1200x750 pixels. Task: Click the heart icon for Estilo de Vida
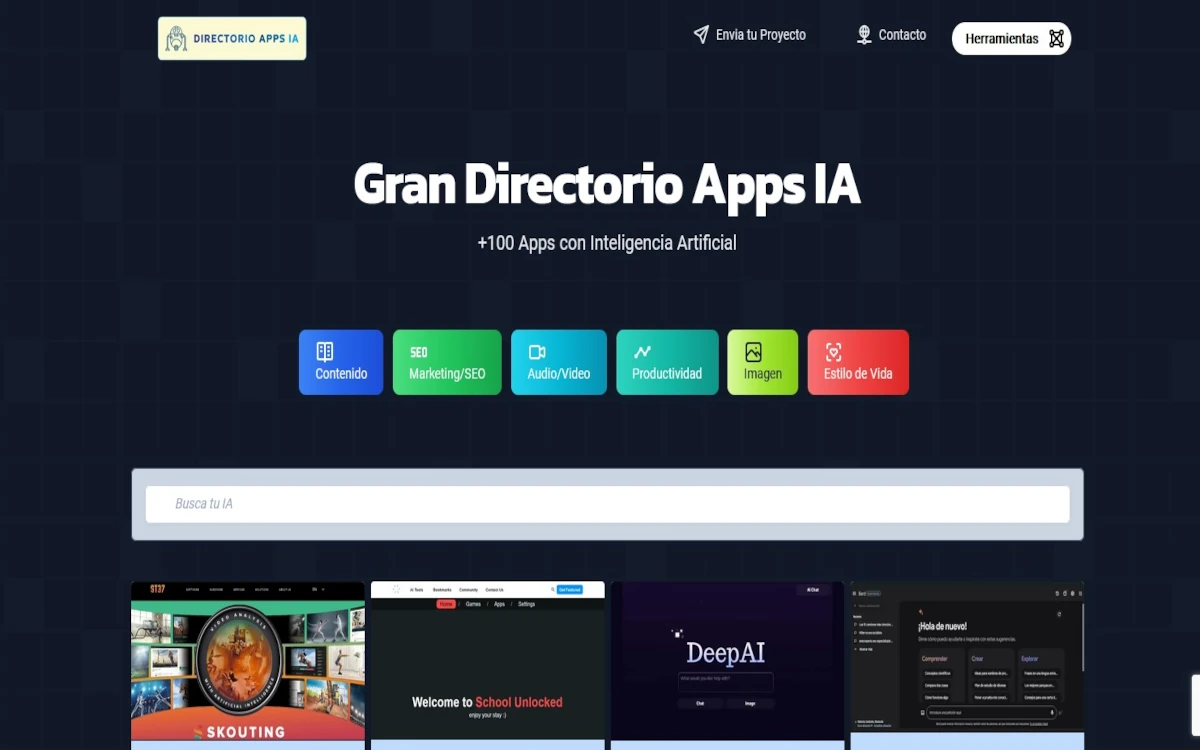point(833,352)
